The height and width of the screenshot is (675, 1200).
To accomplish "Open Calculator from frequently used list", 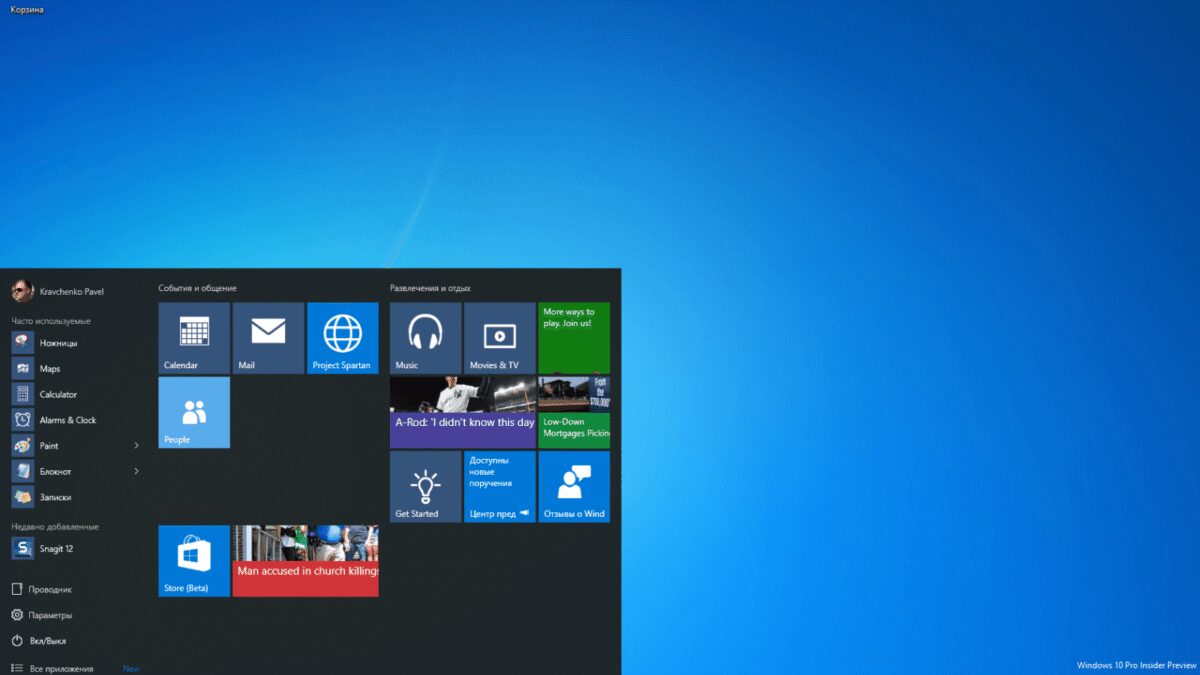I will 57,394.
